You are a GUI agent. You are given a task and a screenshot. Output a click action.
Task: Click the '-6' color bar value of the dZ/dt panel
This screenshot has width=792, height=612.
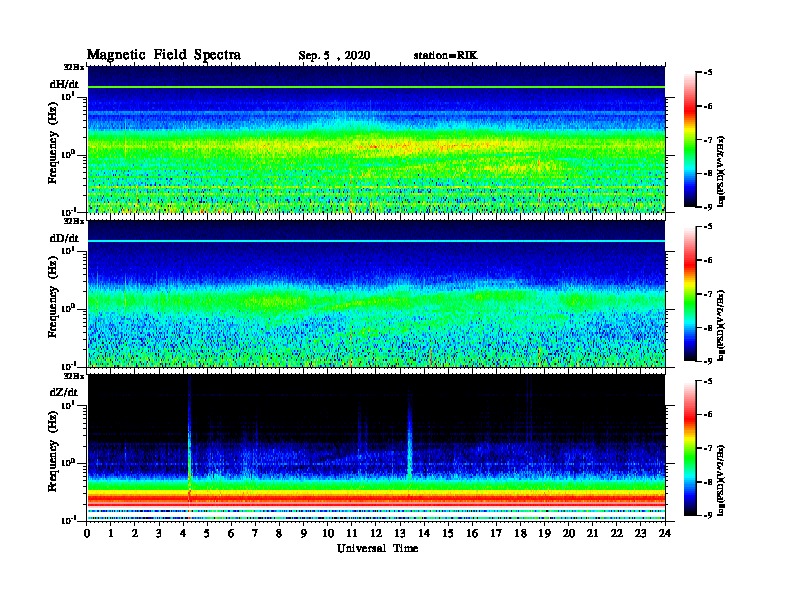pyautogui.click(x=707, y=415)
